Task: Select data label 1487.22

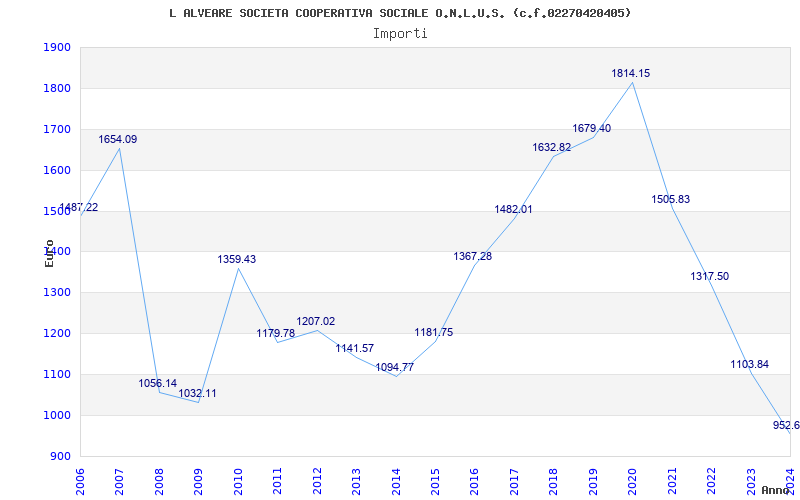Action: (79, 208)
